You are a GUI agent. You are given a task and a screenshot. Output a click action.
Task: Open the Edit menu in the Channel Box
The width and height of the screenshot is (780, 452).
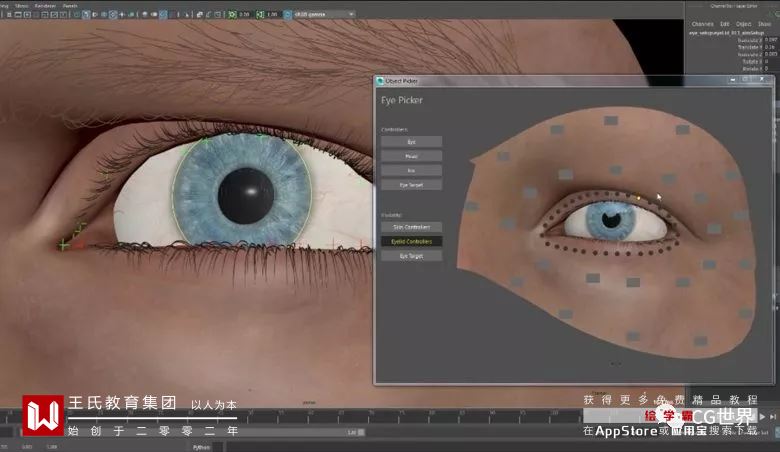click(x=725, y=24)
